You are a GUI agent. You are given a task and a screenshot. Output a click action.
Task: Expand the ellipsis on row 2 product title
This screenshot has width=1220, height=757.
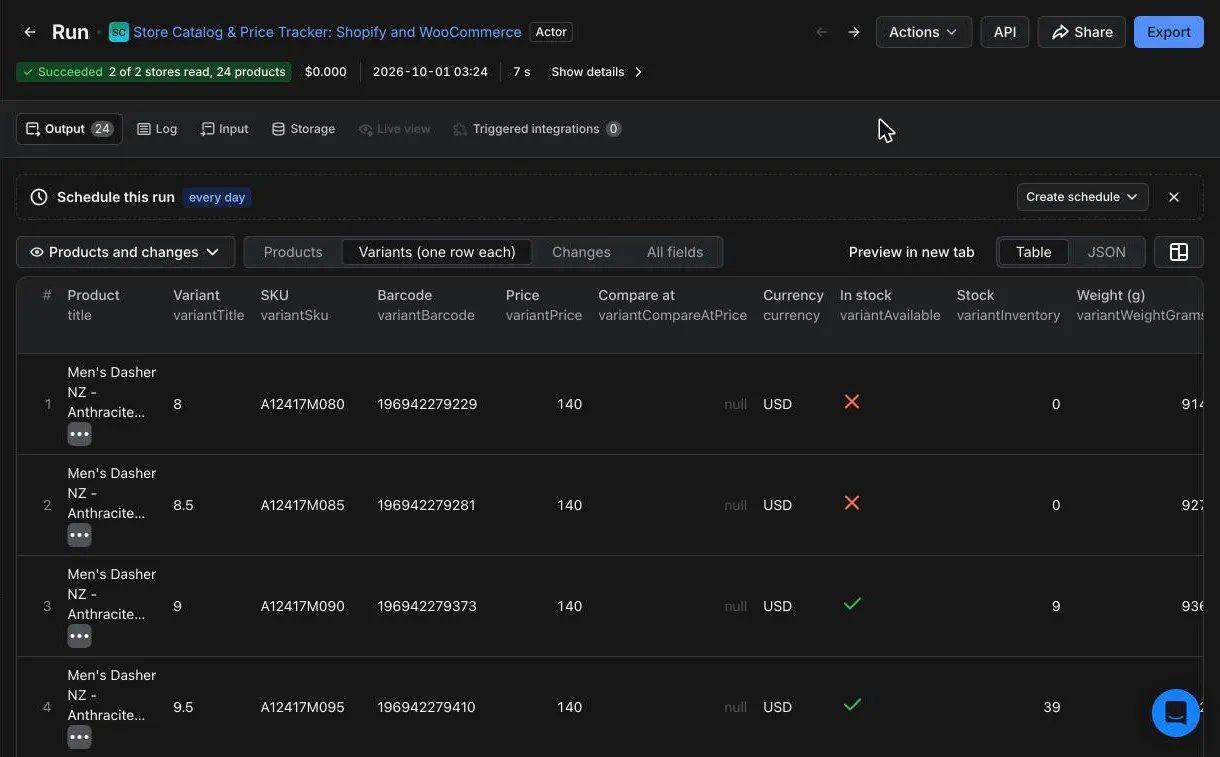point(79,535)
